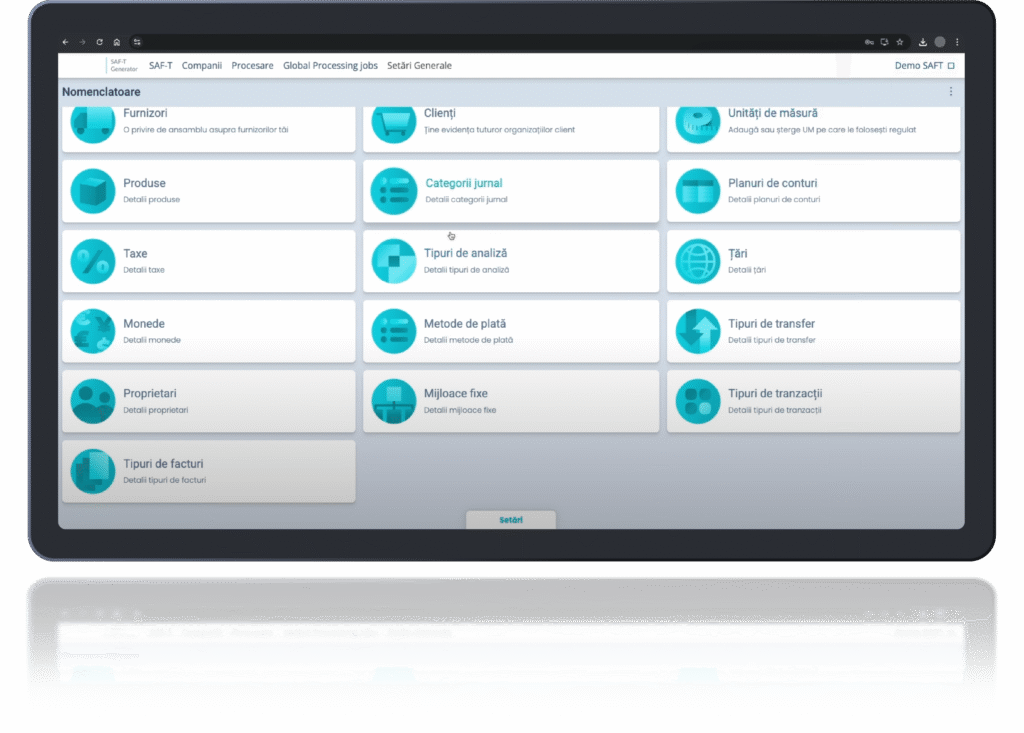Open the Categorii jurnal link

464,184
